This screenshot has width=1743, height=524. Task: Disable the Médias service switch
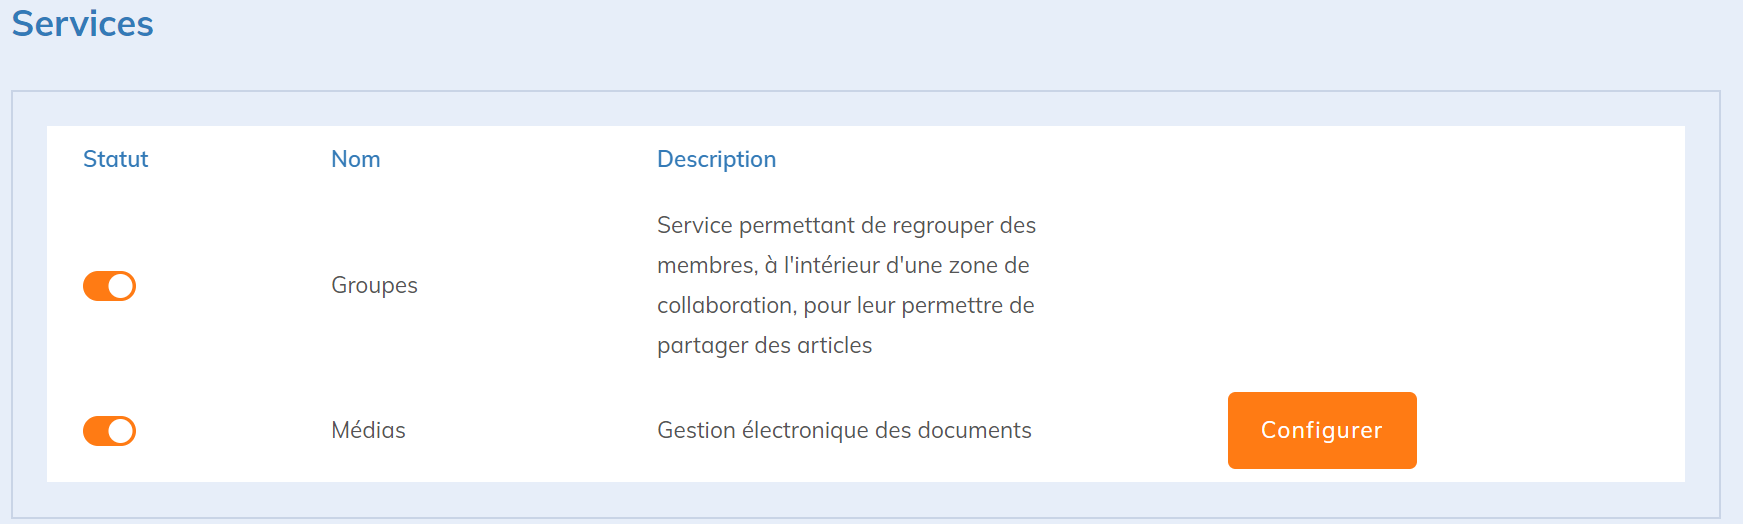coord(109,431)
